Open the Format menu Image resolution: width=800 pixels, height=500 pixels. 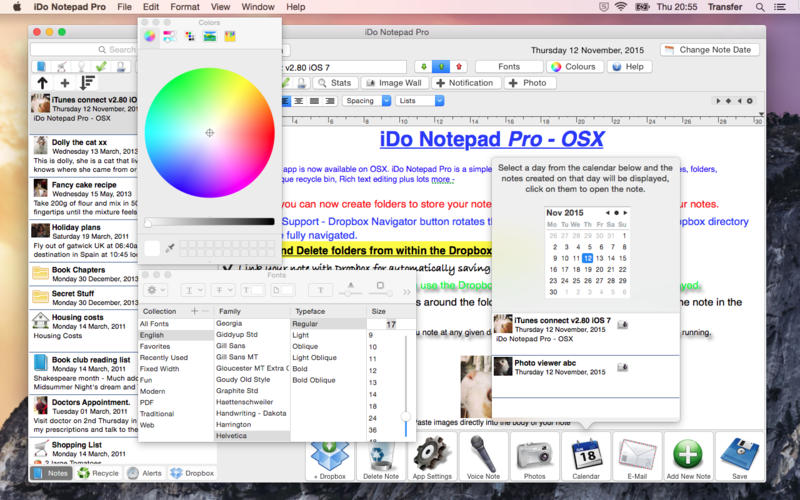tap(185, 7)
